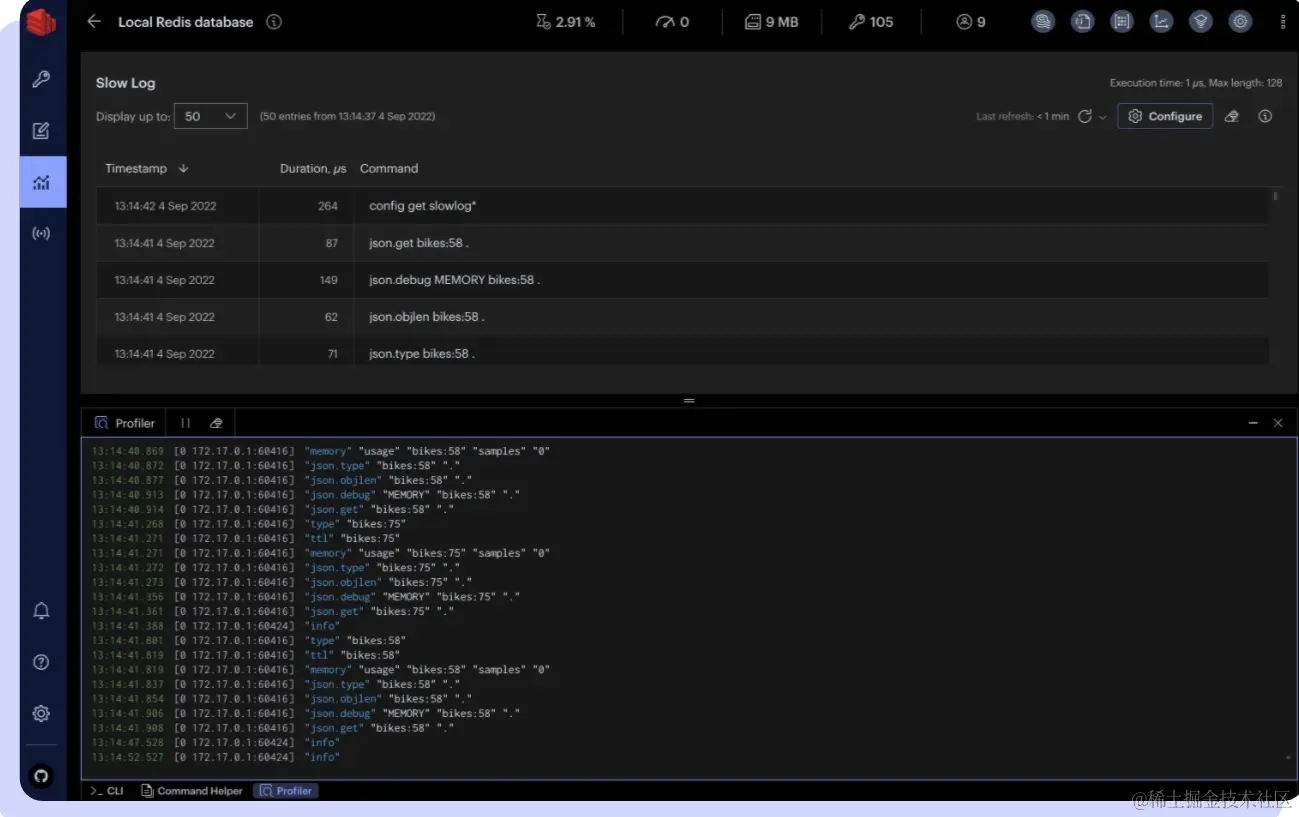This screenshot has width=1299, height=817.
Task: Open the Browser key icon in sidebar
Action: (41, 79)
